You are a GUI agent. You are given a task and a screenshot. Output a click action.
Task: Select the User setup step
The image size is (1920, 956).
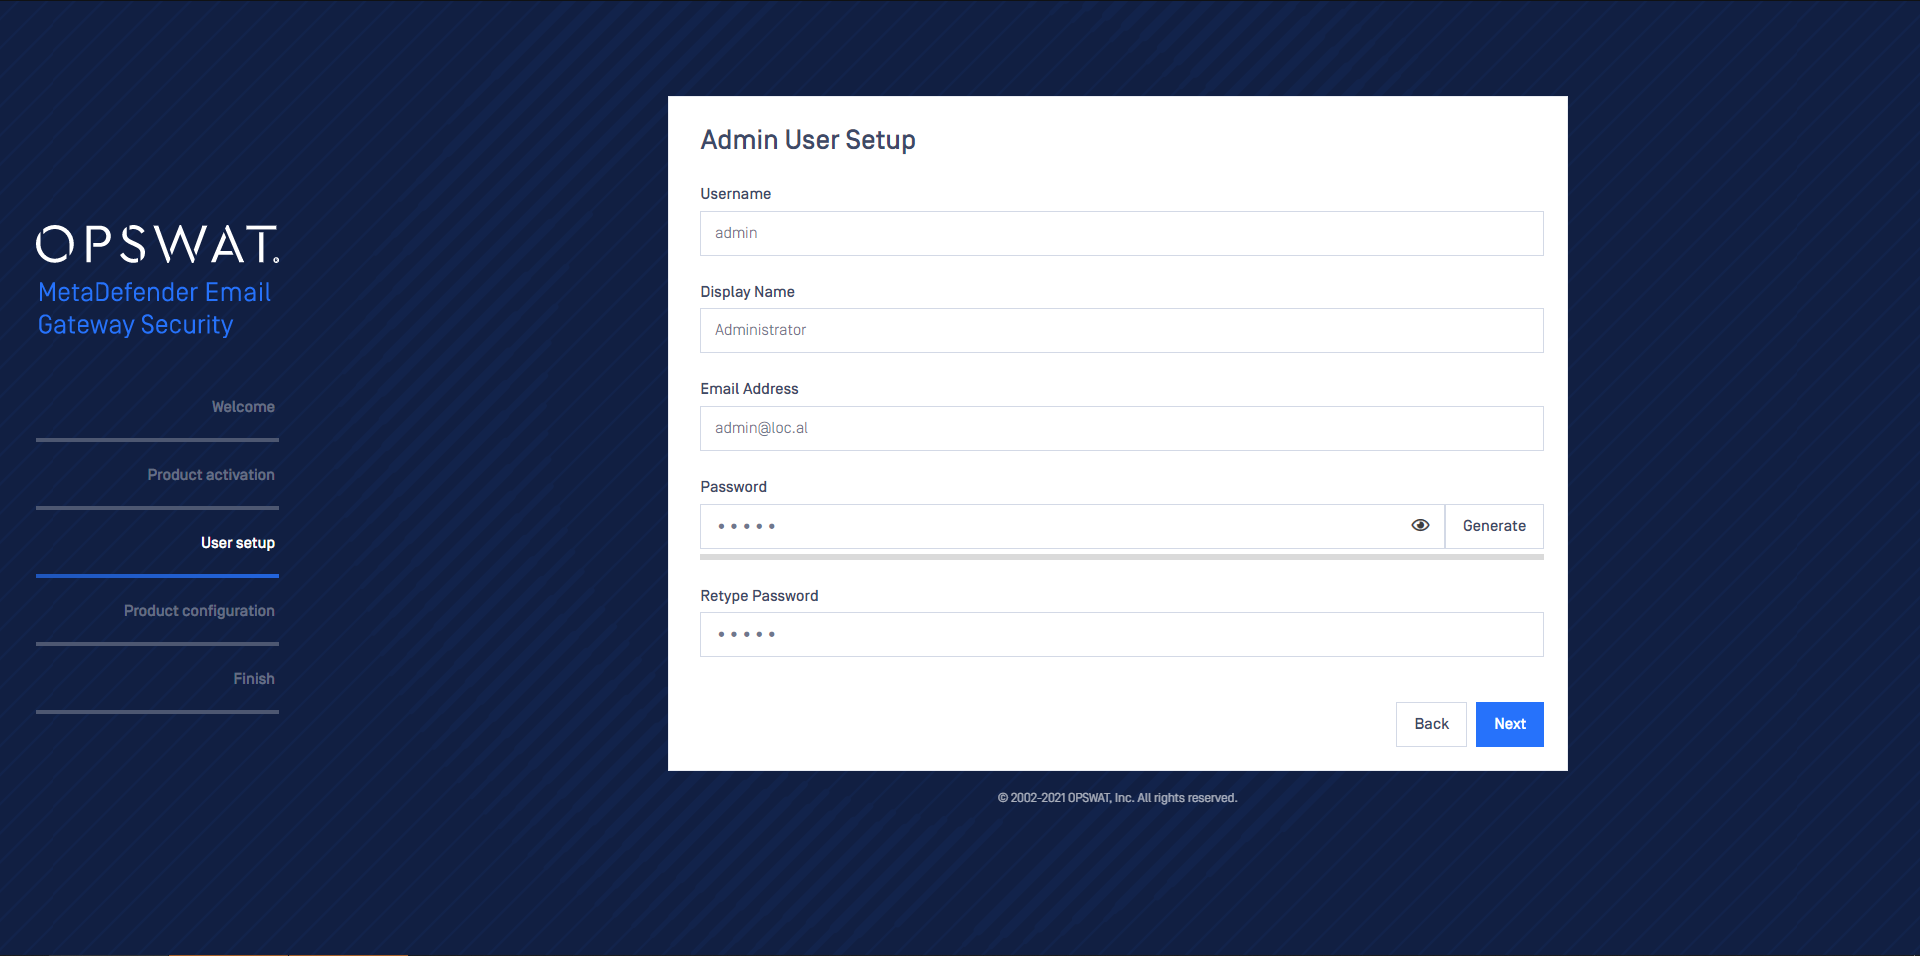point(238,543)
